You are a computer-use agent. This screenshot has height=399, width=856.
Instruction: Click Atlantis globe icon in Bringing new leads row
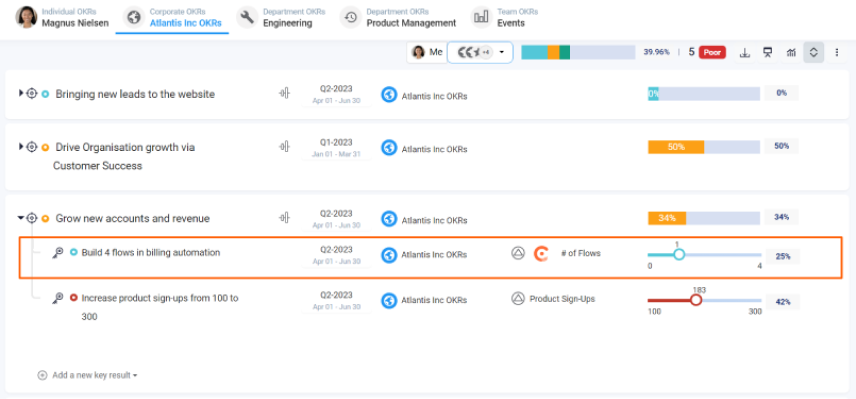(x=389, y=94)
